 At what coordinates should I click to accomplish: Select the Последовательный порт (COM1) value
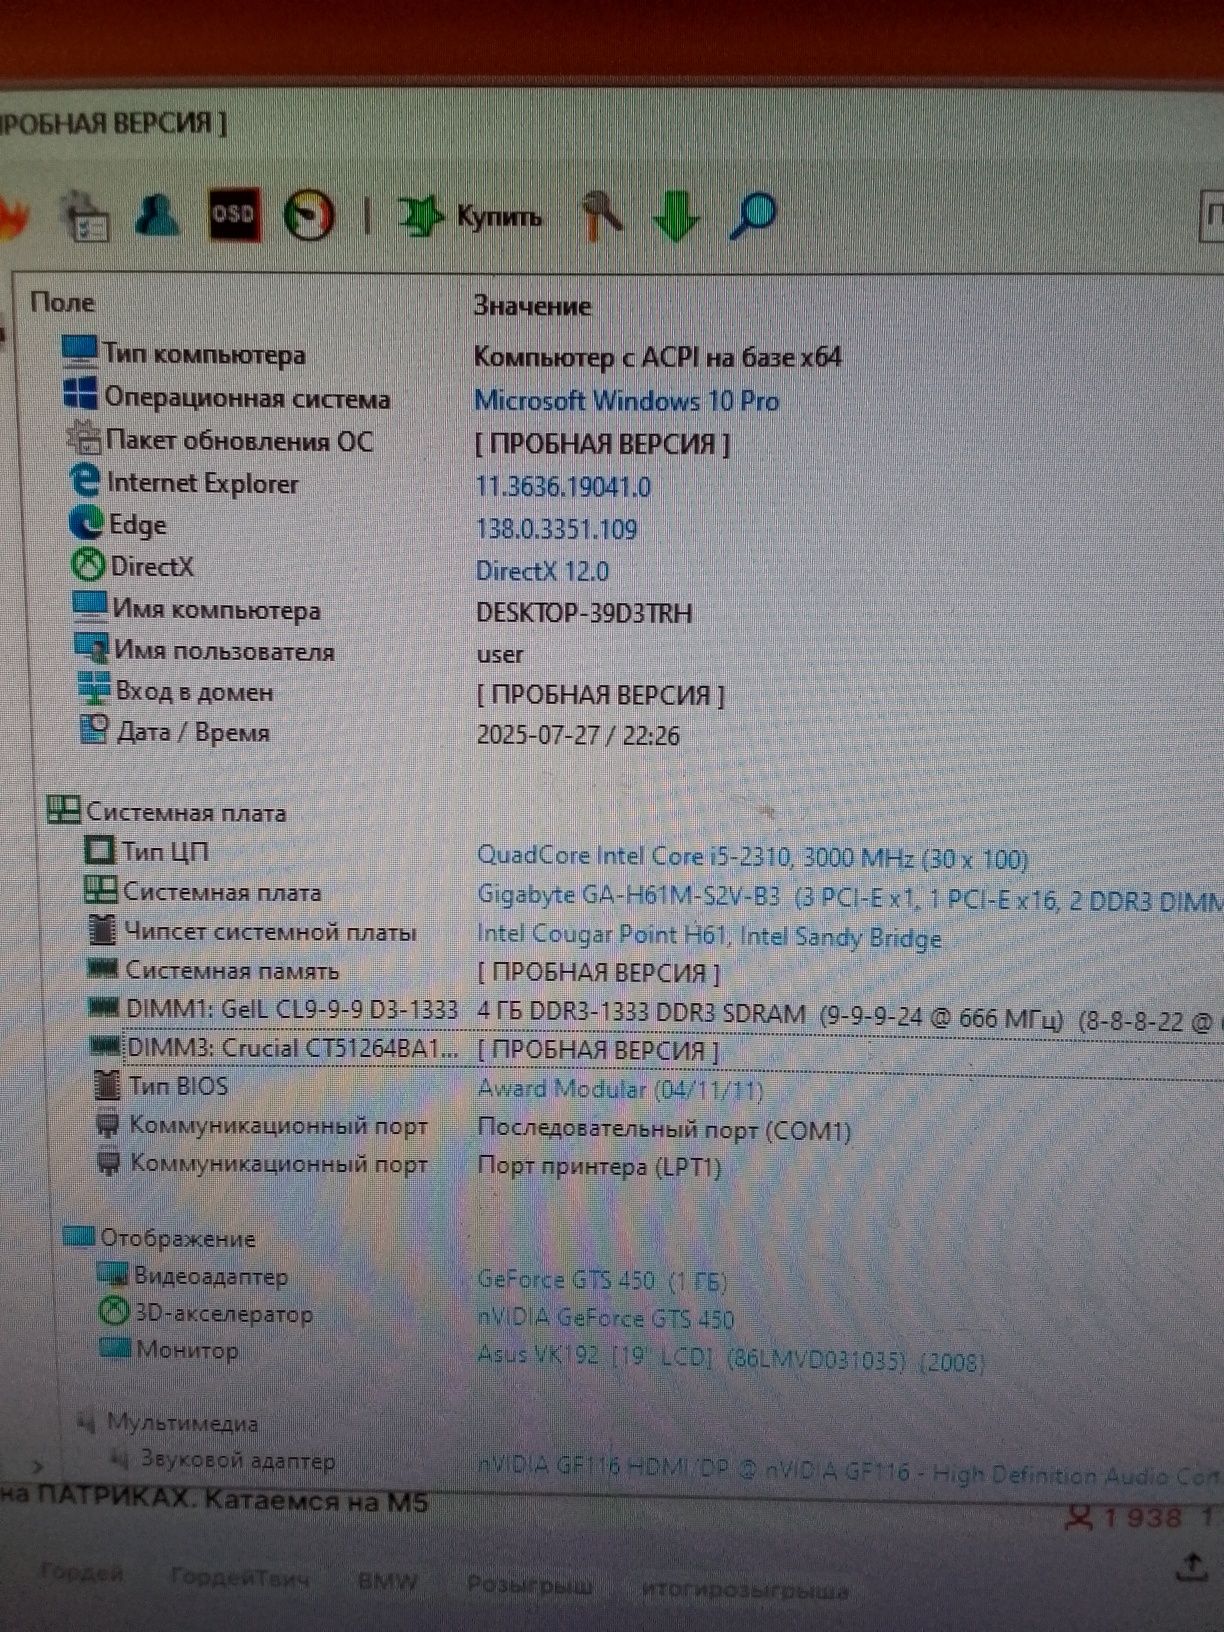pyautogui.click(x=664, y=1130)
